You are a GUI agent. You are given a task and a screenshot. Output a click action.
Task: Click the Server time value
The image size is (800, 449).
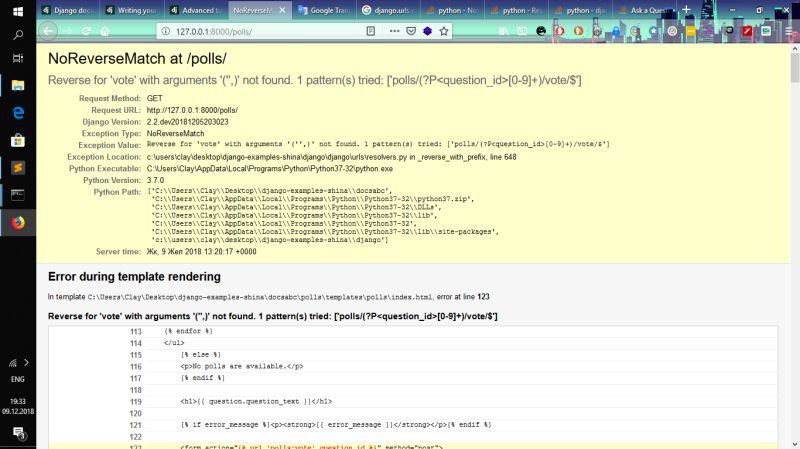click(x=202, y=252)
